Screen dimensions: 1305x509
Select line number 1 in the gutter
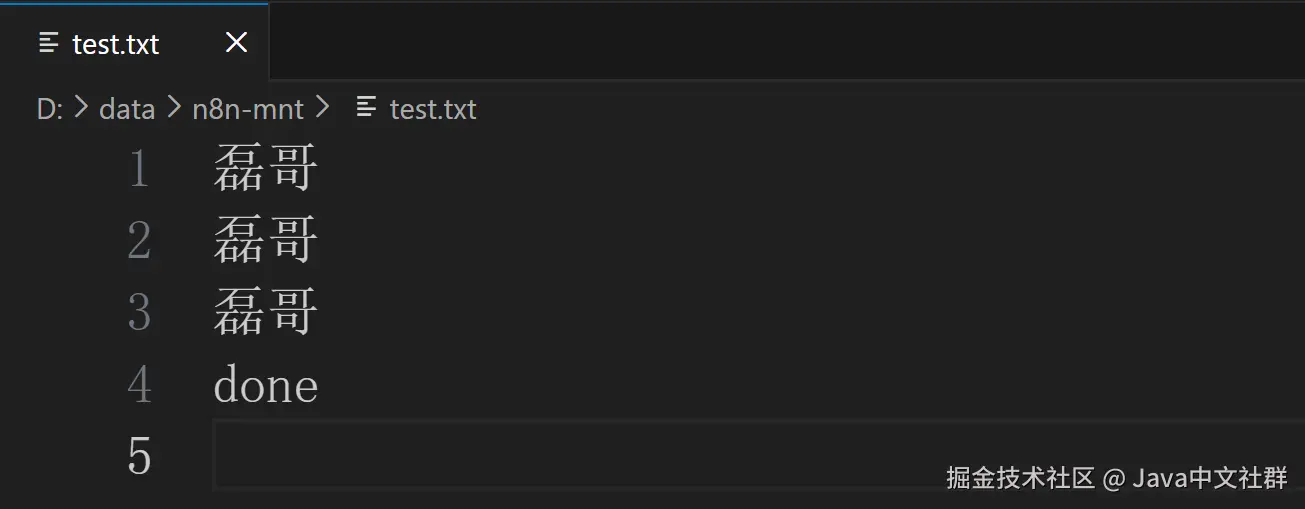tap(139, 169)
